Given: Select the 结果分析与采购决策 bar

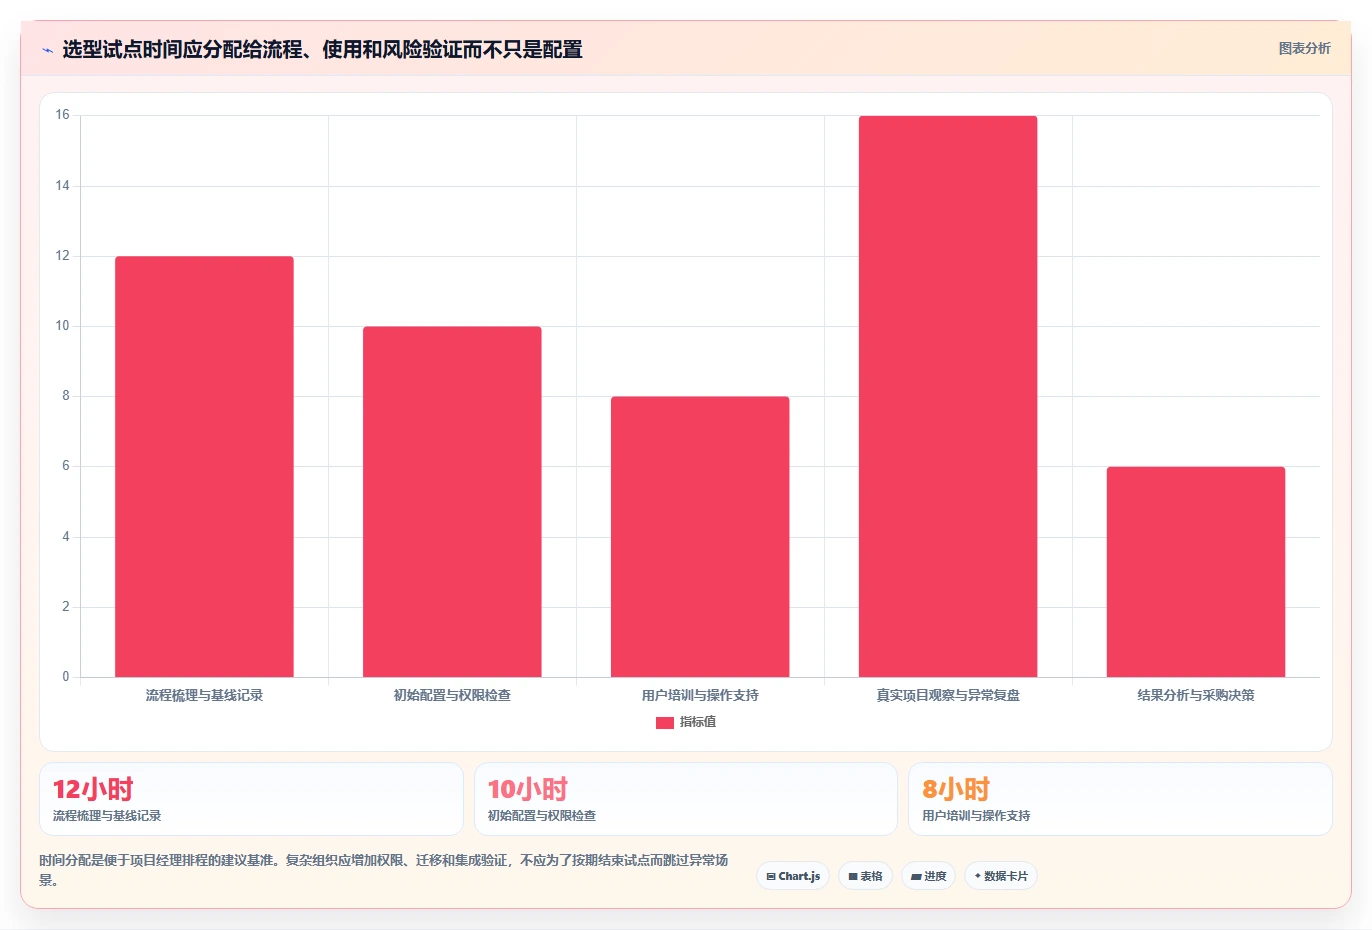Looking at the screenshot, I should (x=1196, y=572).
